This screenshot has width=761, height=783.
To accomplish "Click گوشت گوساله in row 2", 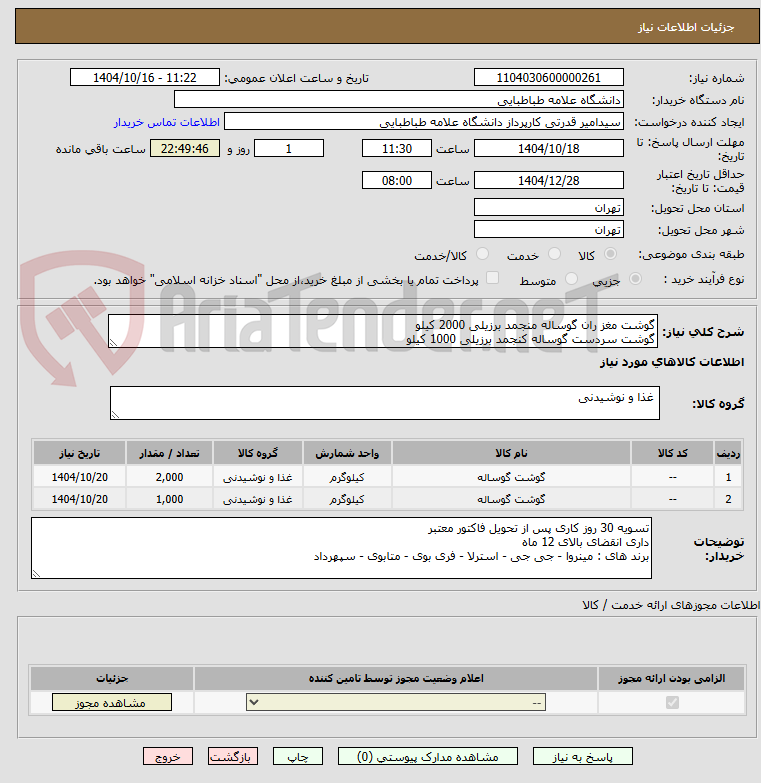I will pos(511,499).
